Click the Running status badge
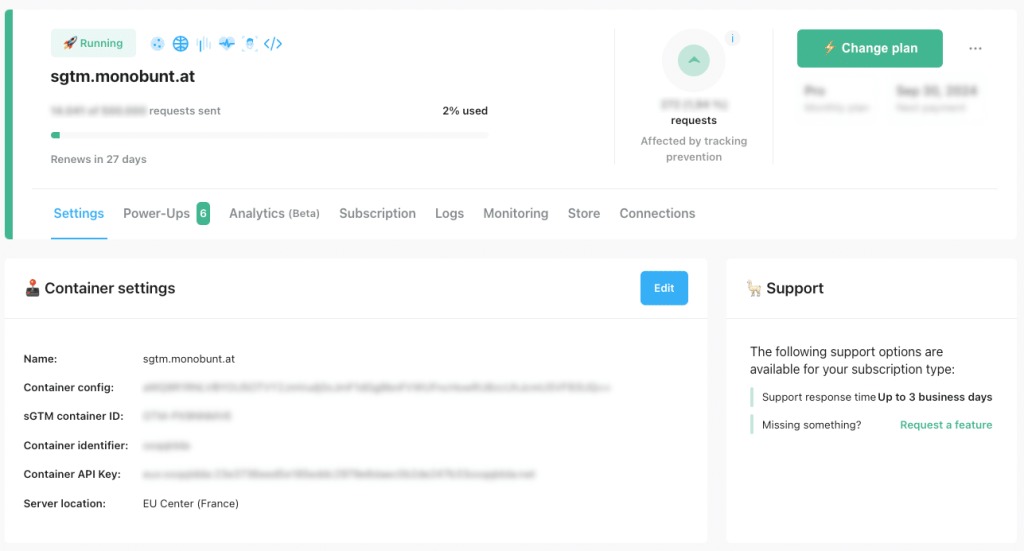This screenshot has height=551, width=1024. click(x=93, y=43)
